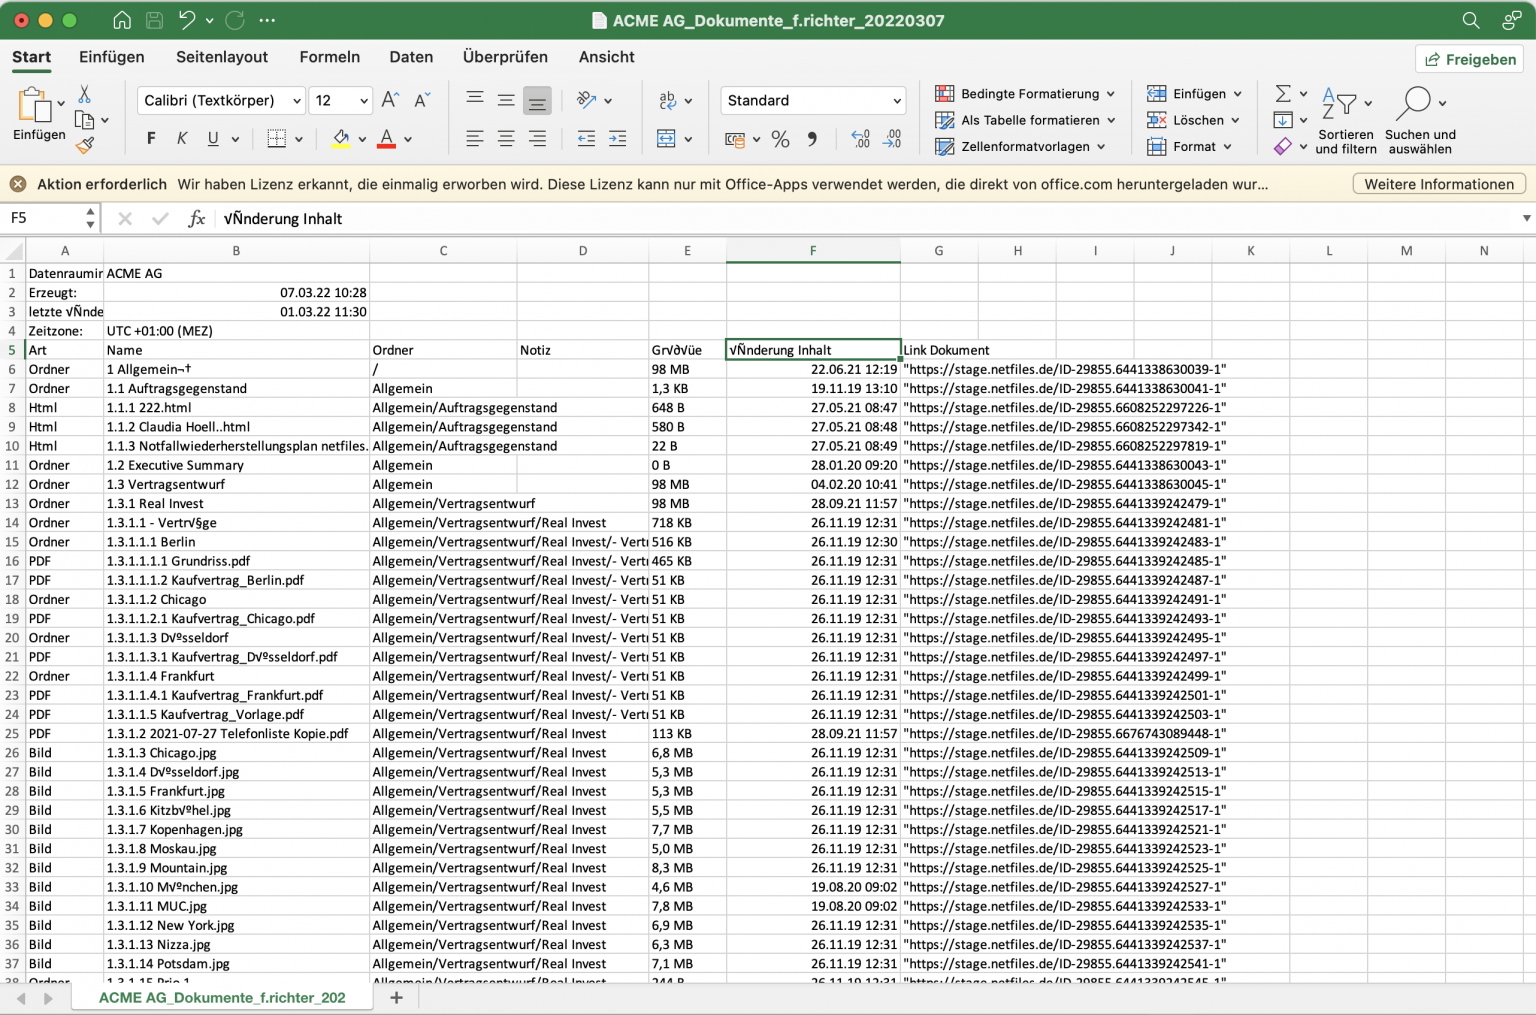This screenshot has height=1015, width=1536.
Task: Click the AutoSum sigma icon
Action: (1283, 94)
